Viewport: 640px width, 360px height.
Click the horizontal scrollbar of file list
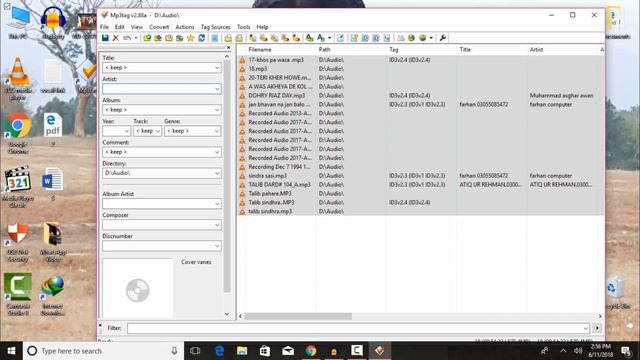coord(298,316)
